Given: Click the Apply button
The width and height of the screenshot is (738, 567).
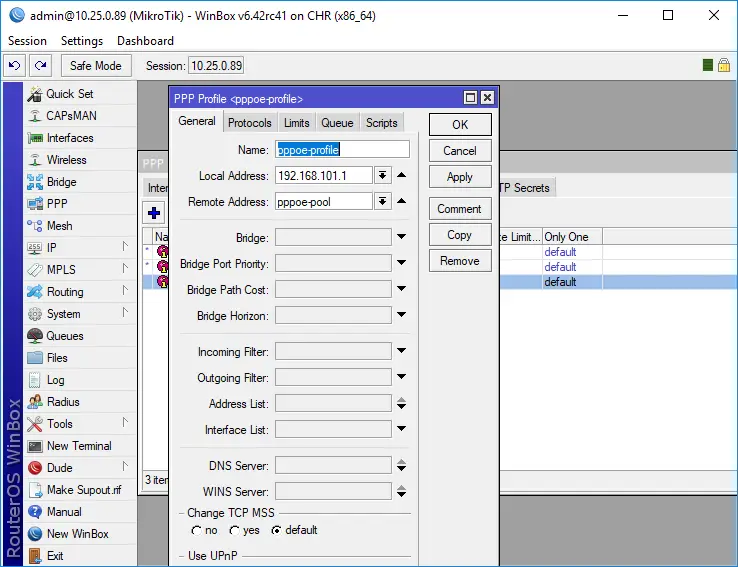Looking at the screenshot, I should 460,177.
